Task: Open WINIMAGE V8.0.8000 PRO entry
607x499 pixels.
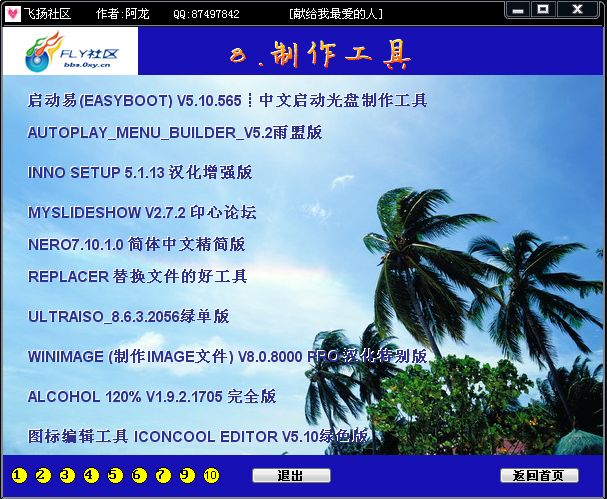Action: click(227, 356)
